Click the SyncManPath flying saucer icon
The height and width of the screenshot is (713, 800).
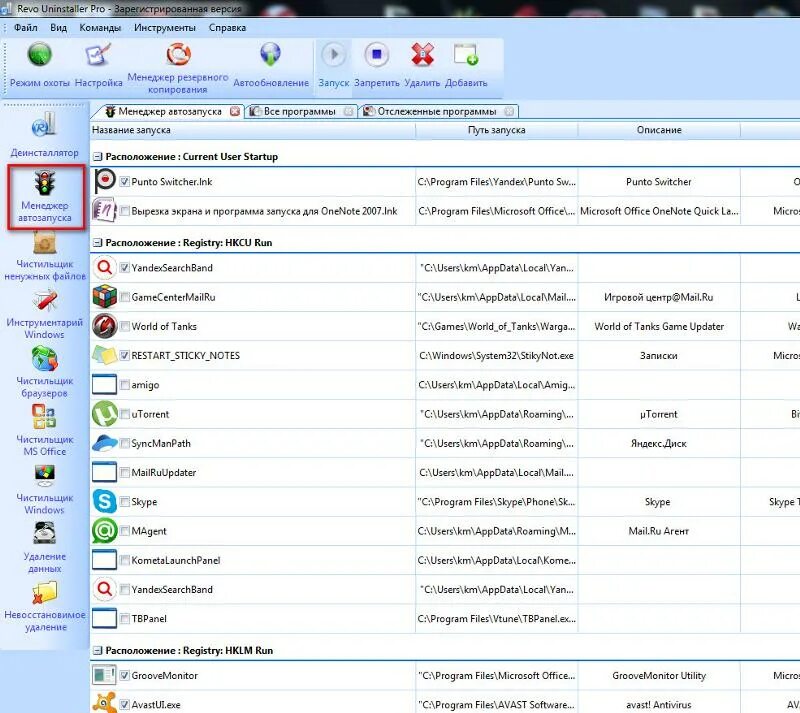coord(105,443)
